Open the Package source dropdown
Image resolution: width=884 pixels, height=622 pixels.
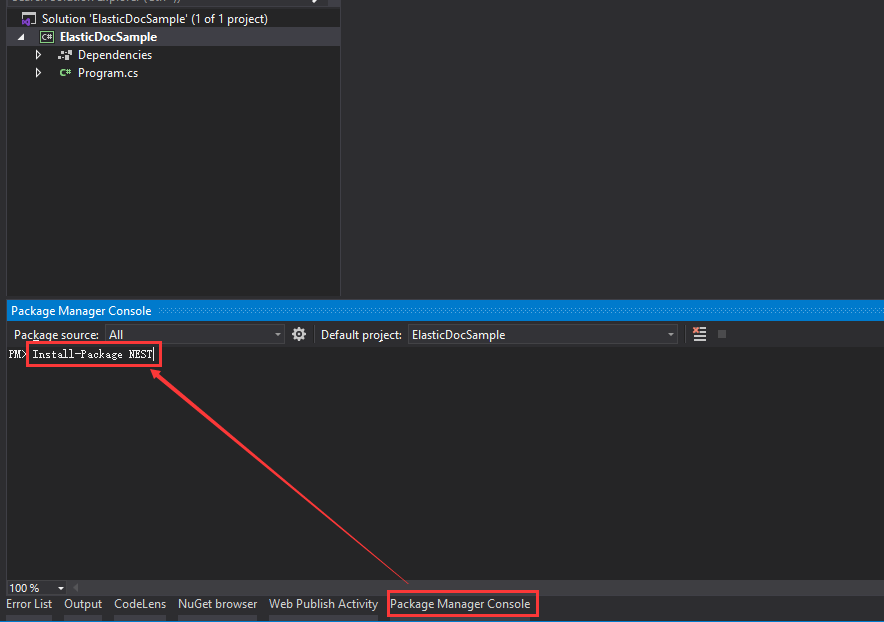point(195,334)
